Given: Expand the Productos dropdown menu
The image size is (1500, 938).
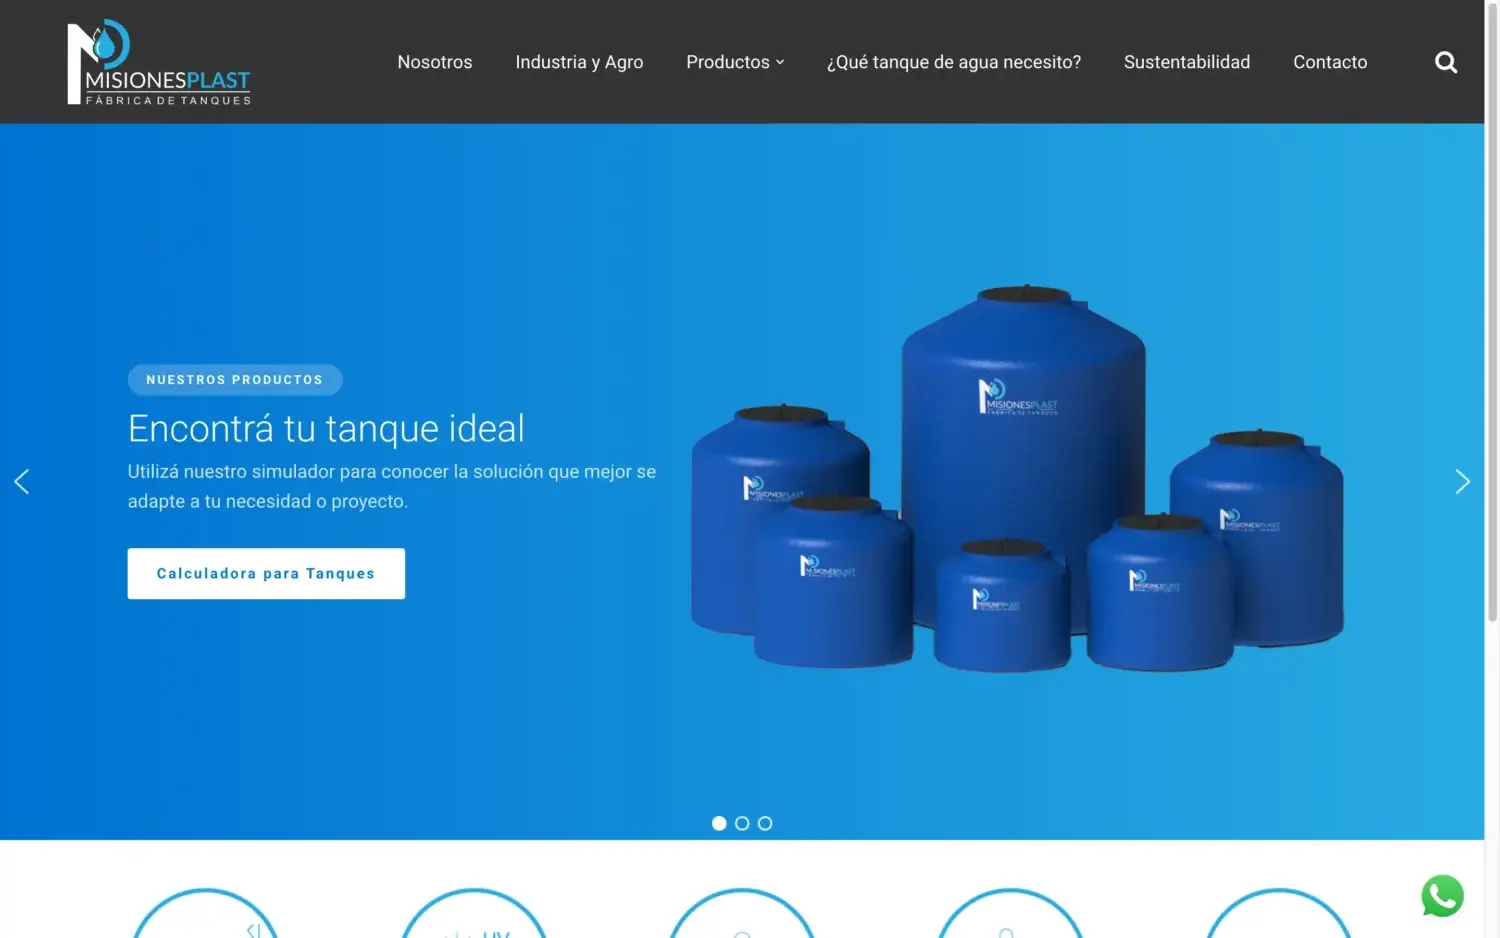Looking at the screenshot, I should pos(735,62).
